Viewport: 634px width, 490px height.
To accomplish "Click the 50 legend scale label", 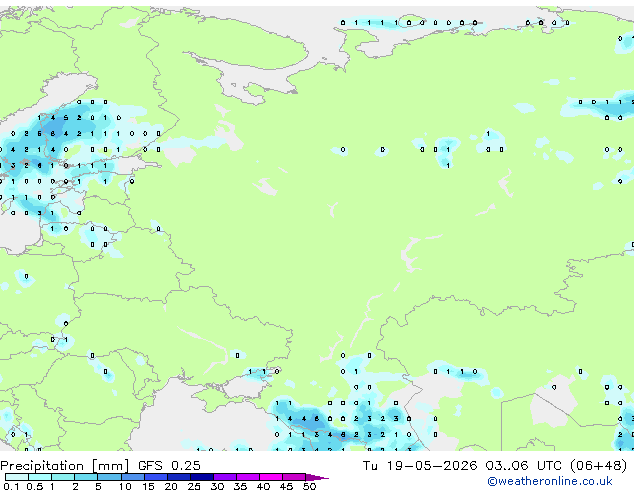I will pyautogui.click(x=309, y=486).
